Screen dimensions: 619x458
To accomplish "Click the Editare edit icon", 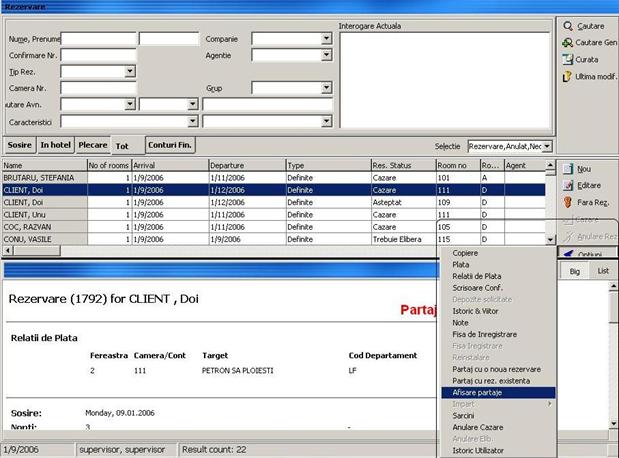I will point(568,185).
